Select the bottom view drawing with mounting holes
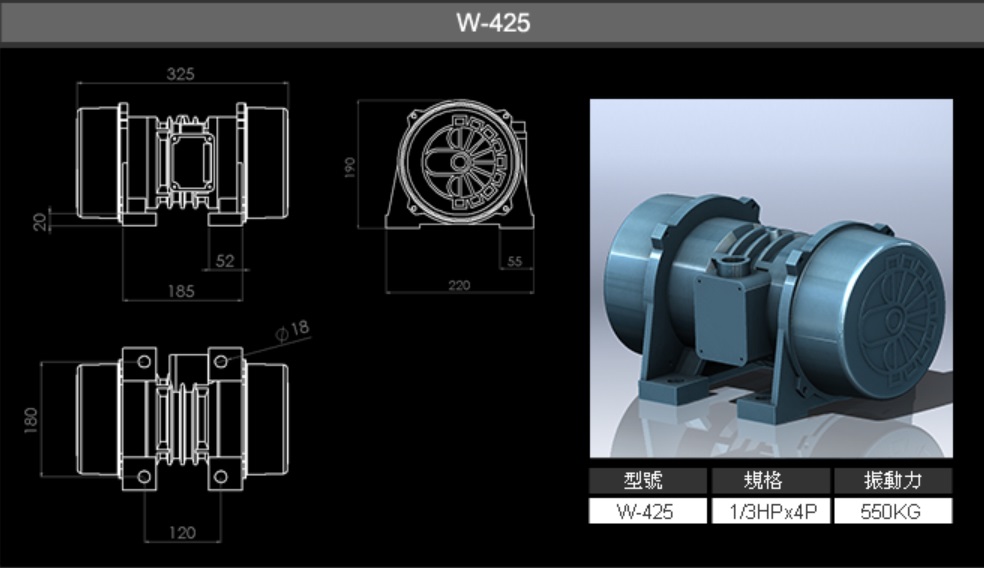This screenshot has width=984, height=568. tap(183, 419)
